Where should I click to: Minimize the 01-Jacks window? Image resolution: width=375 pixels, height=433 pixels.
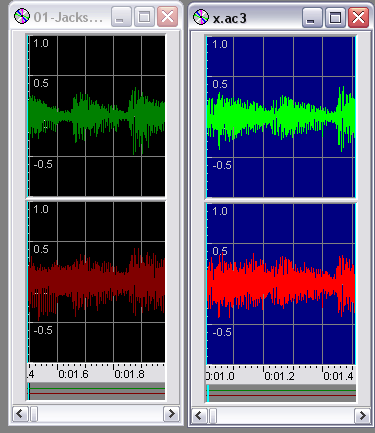(120, 16)
